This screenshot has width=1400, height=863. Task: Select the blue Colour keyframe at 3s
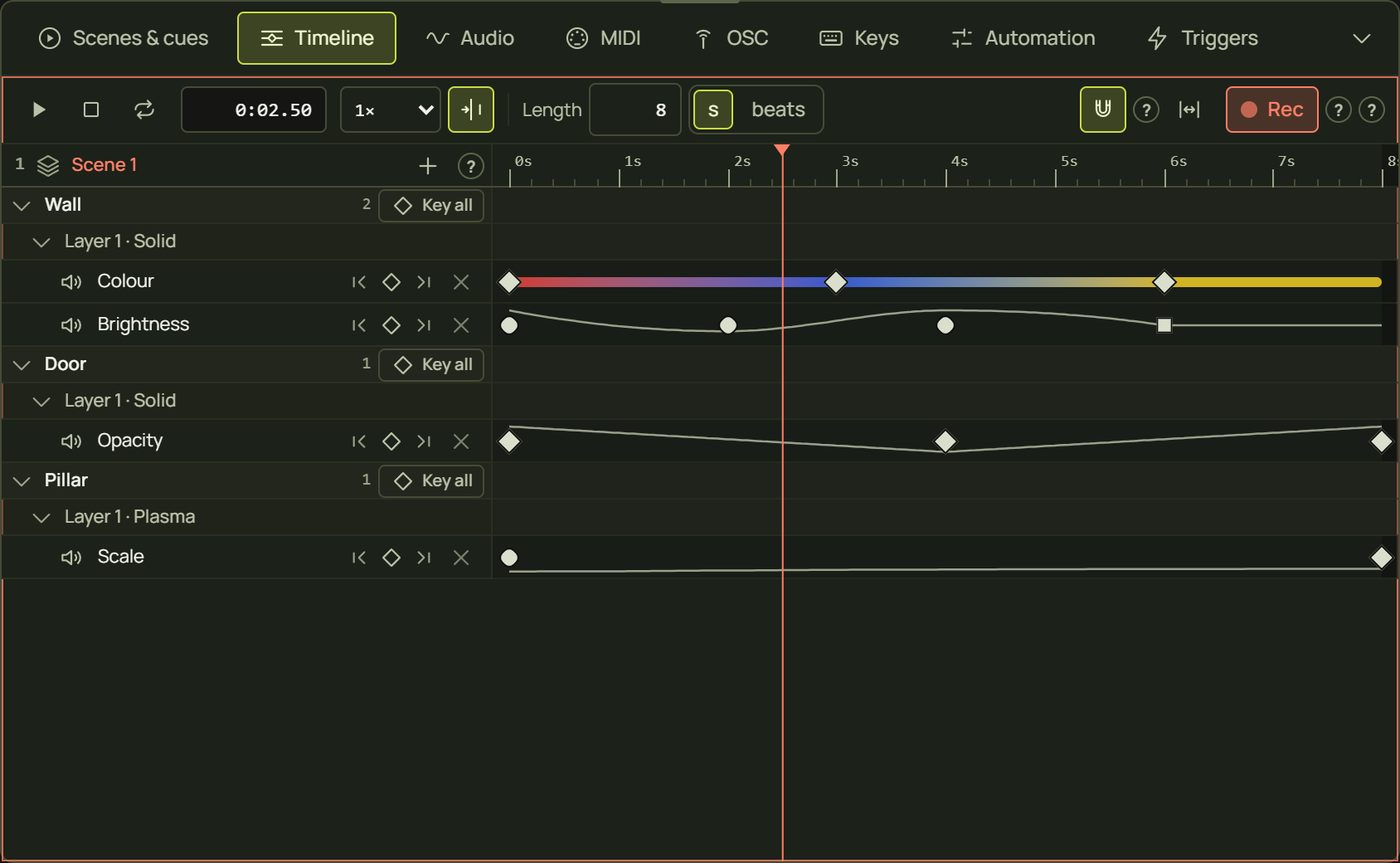click(x=836, y=282)
